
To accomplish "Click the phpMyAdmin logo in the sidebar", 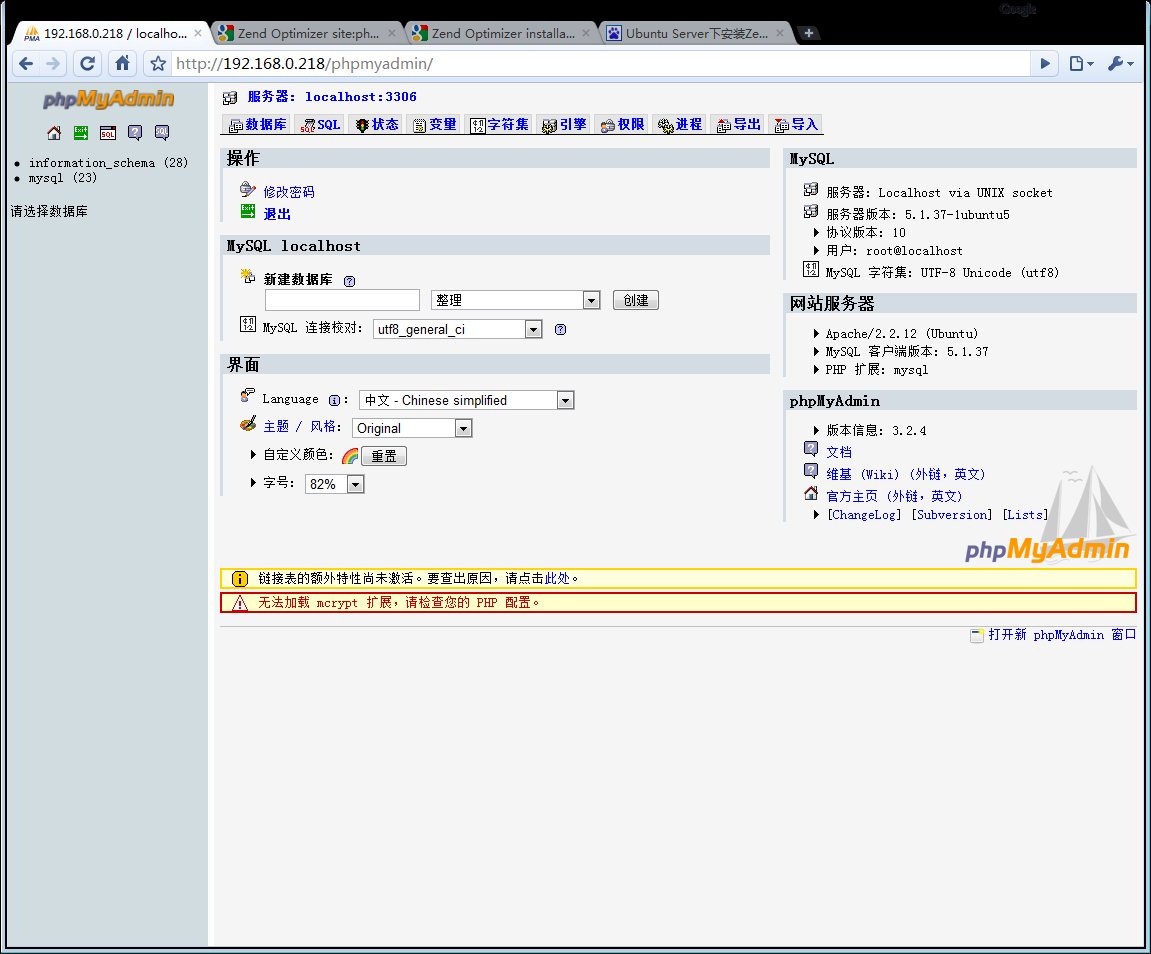I will 109,98.
